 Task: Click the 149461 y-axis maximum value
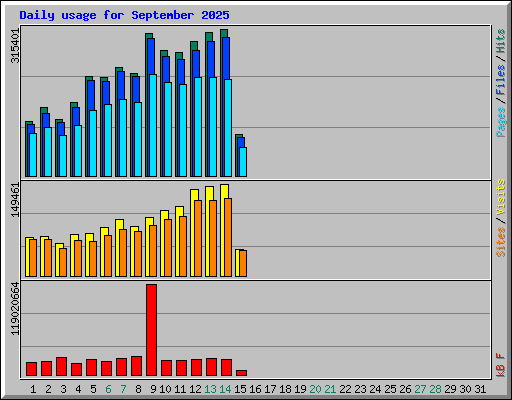(15, 200)
